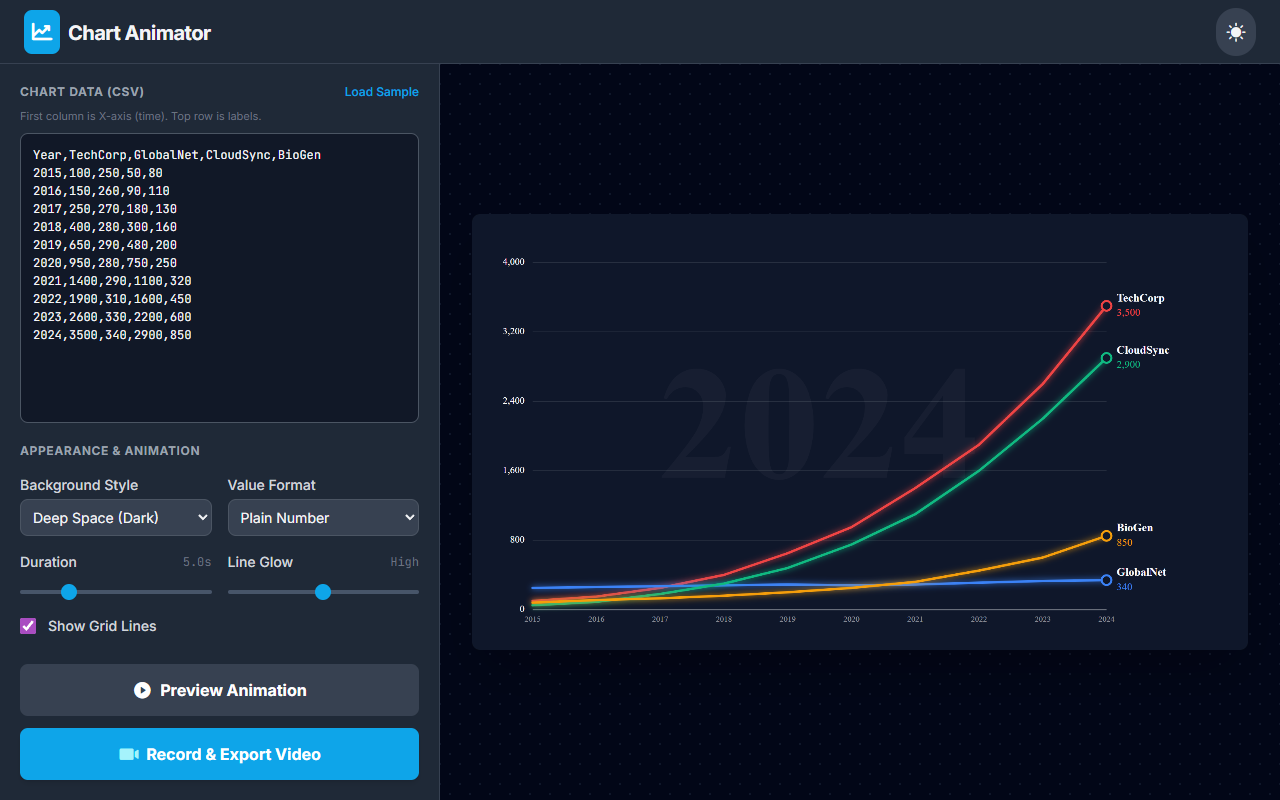Viewport: 1280px width, 800px height.
Task: Select the blue GlobalNet line endpoint marker
Action: pyautogui.click(x=1106, y=579)
